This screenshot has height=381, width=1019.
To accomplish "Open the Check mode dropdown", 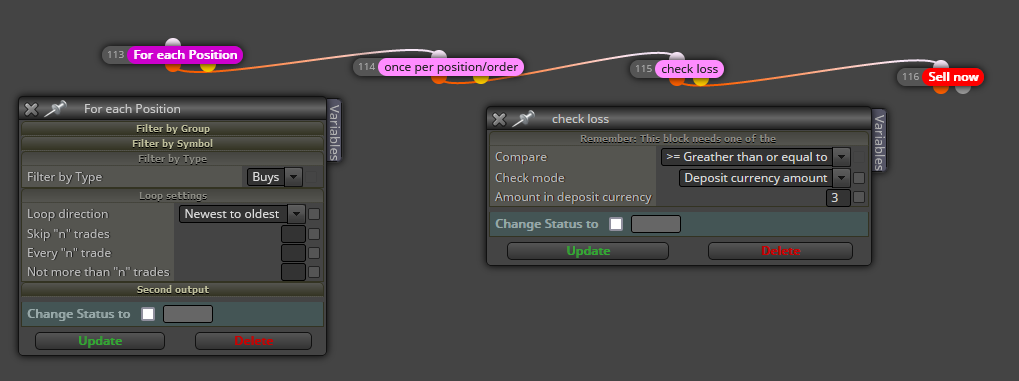I will [765, 177].
